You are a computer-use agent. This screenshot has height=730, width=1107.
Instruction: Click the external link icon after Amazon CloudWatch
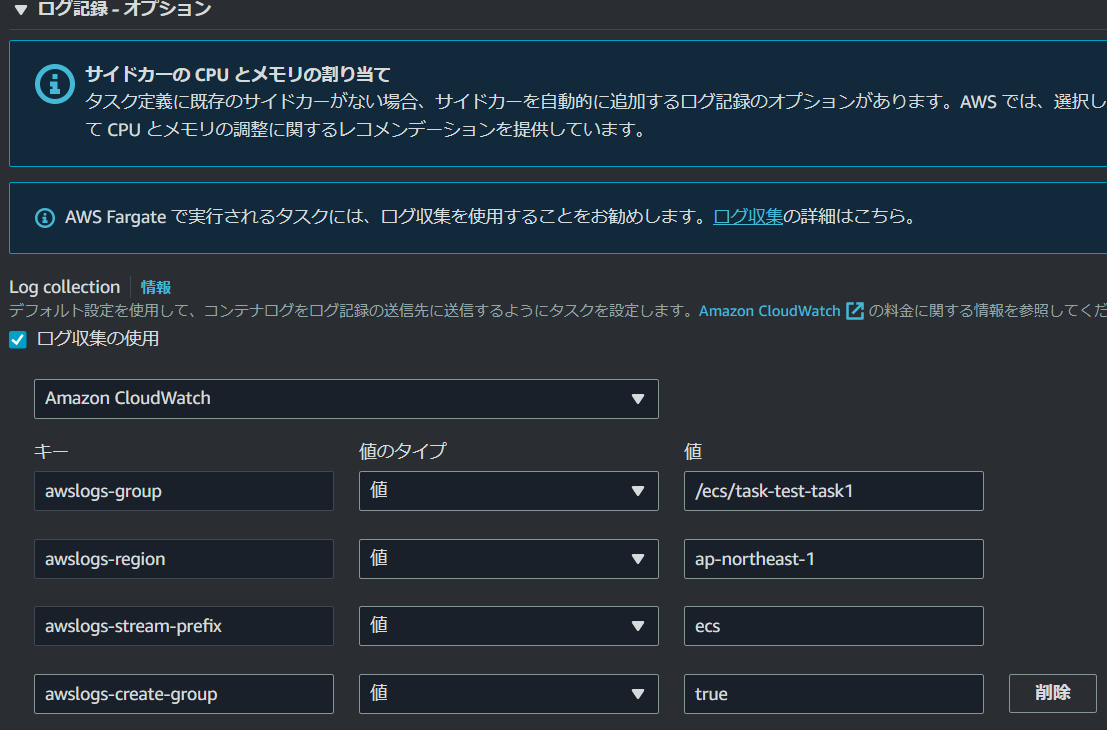click(855, 311)
